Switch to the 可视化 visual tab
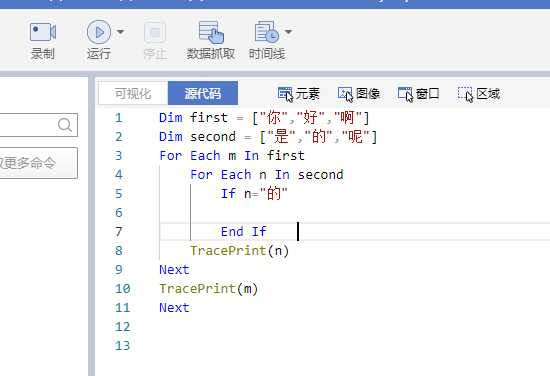 [133, 93]
